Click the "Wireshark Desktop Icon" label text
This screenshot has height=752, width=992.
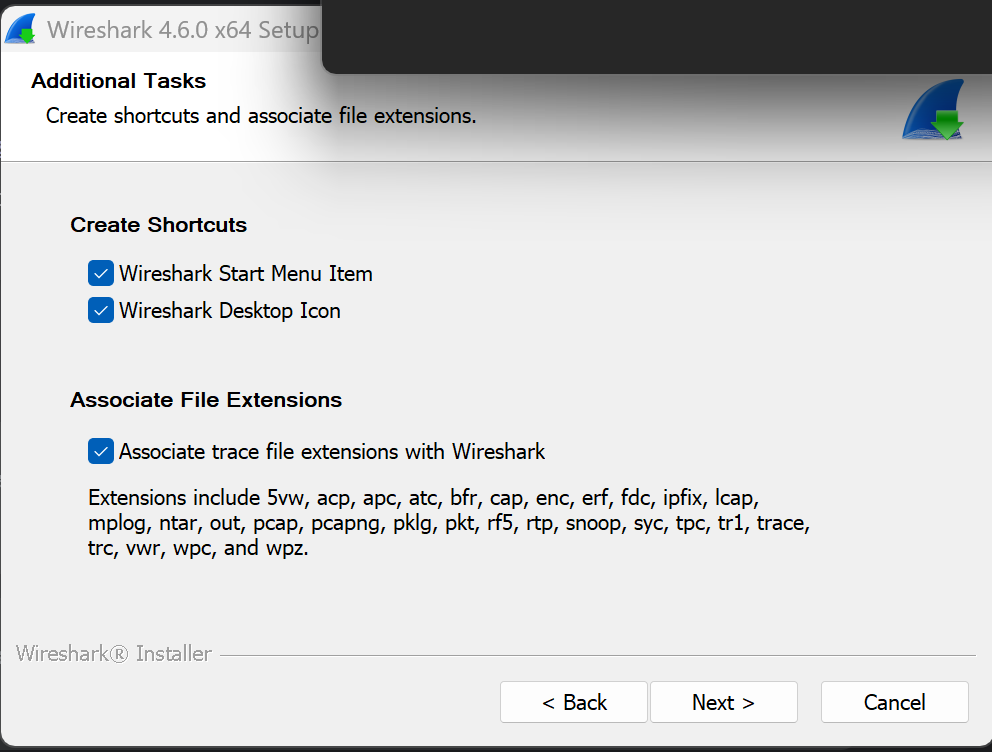tap(229, 311)
